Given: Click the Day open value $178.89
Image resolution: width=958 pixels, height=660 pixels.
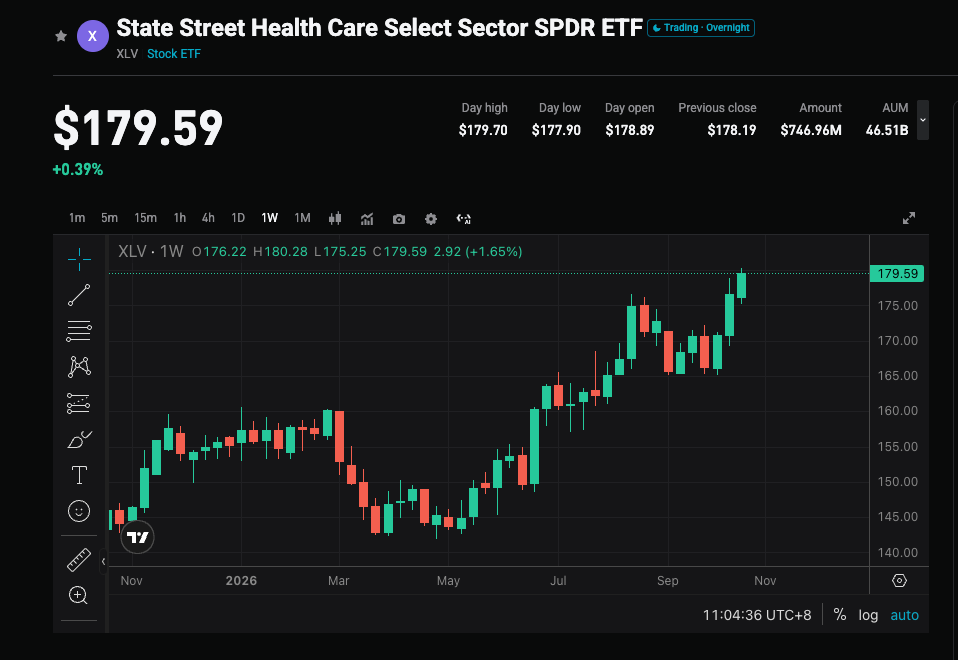Looking at the screenshot, I should coord(629,130).
